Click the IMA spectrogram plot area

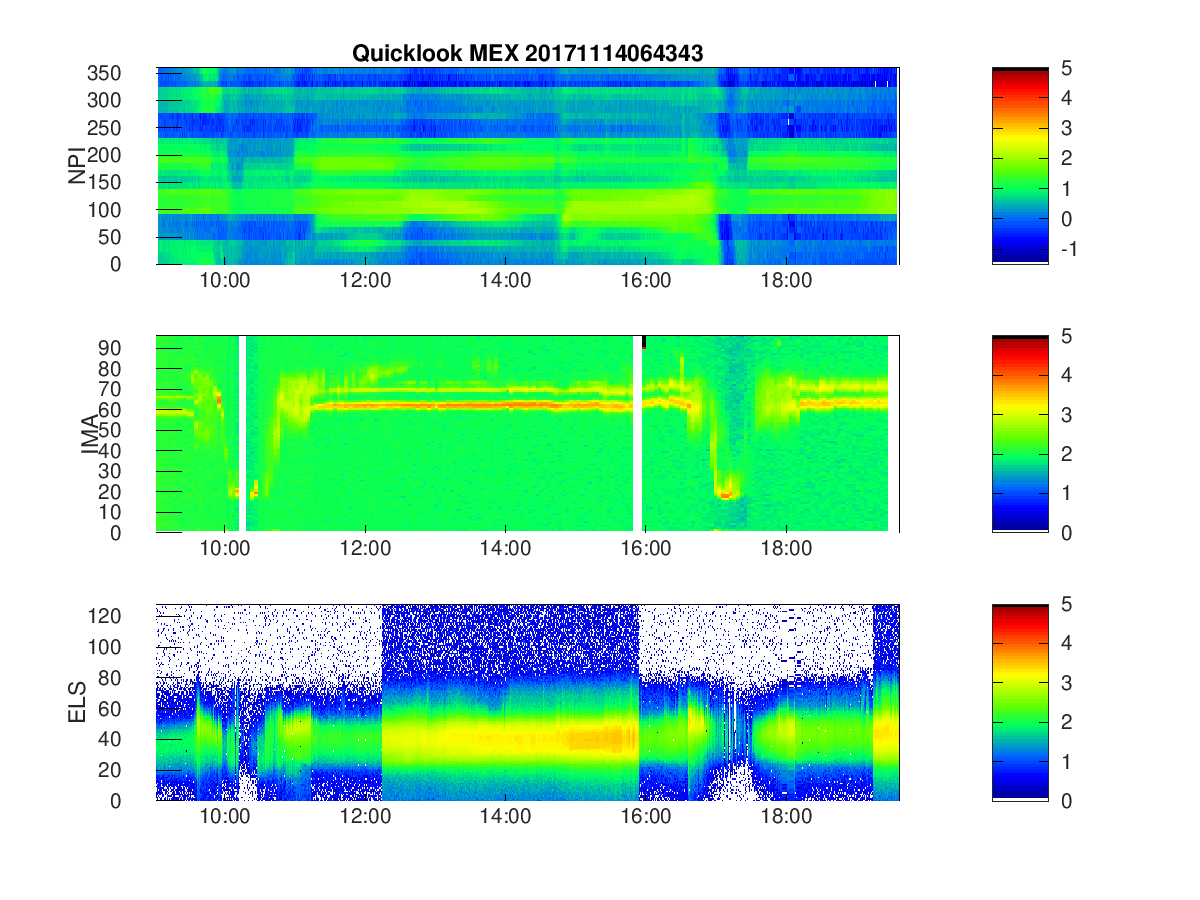point(528,434)
